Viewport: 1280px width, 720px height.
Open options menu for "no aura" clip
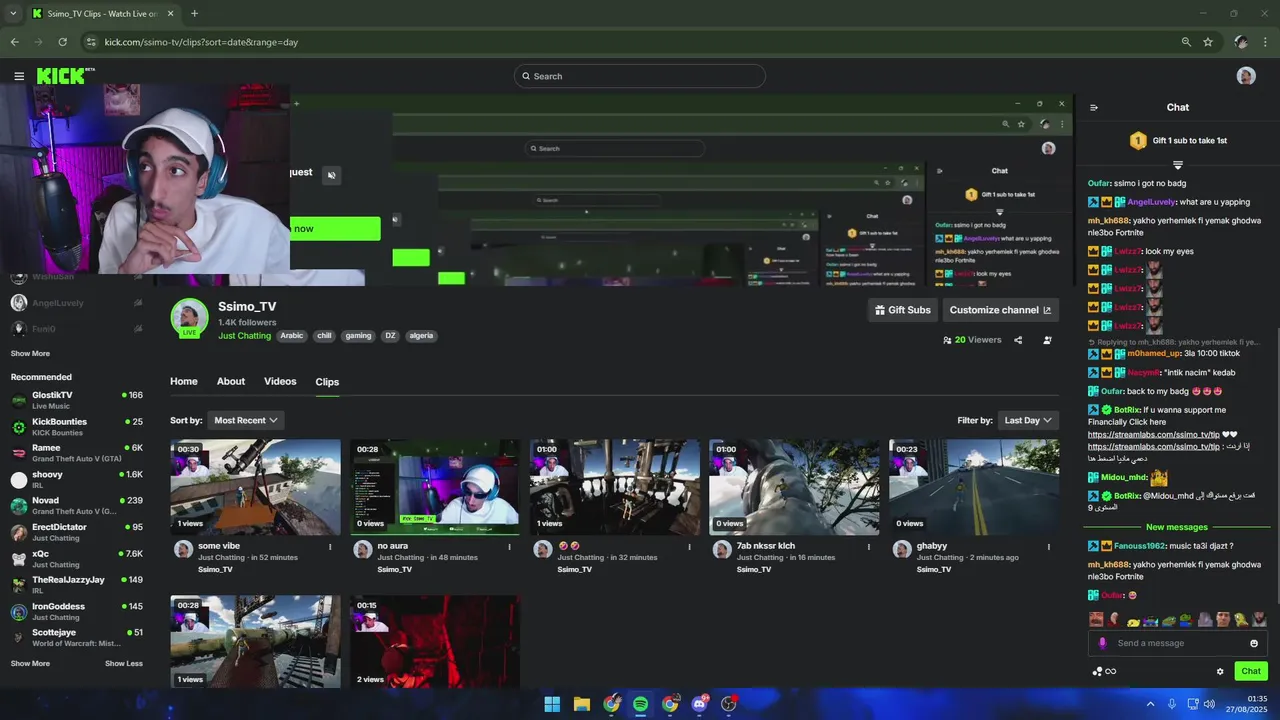click(509, 547)
